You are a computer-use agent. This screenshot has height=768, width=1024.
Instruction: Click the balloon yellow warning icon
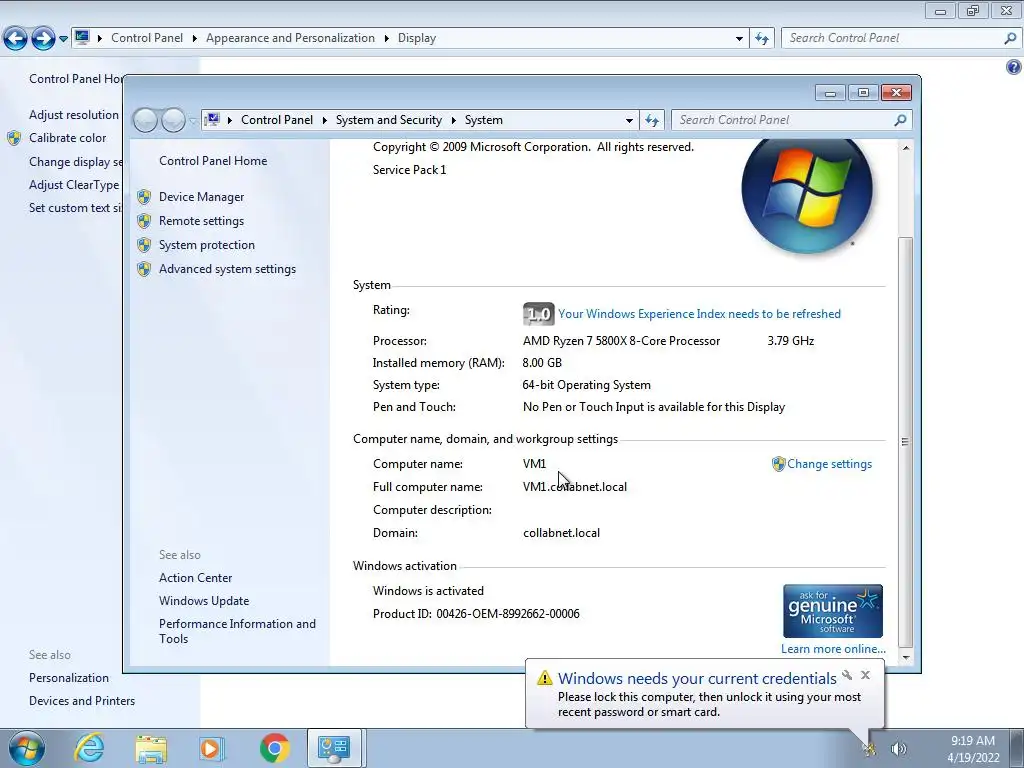tap(545, 679)
